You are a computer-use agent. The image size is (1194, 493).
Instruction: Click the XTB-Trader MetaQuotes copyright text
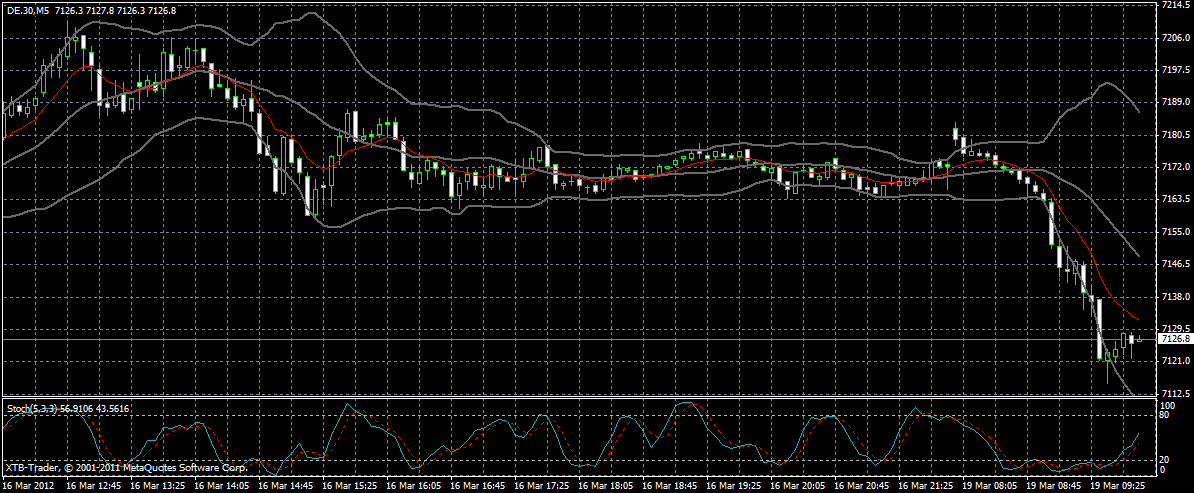click(x=125, y=466)
